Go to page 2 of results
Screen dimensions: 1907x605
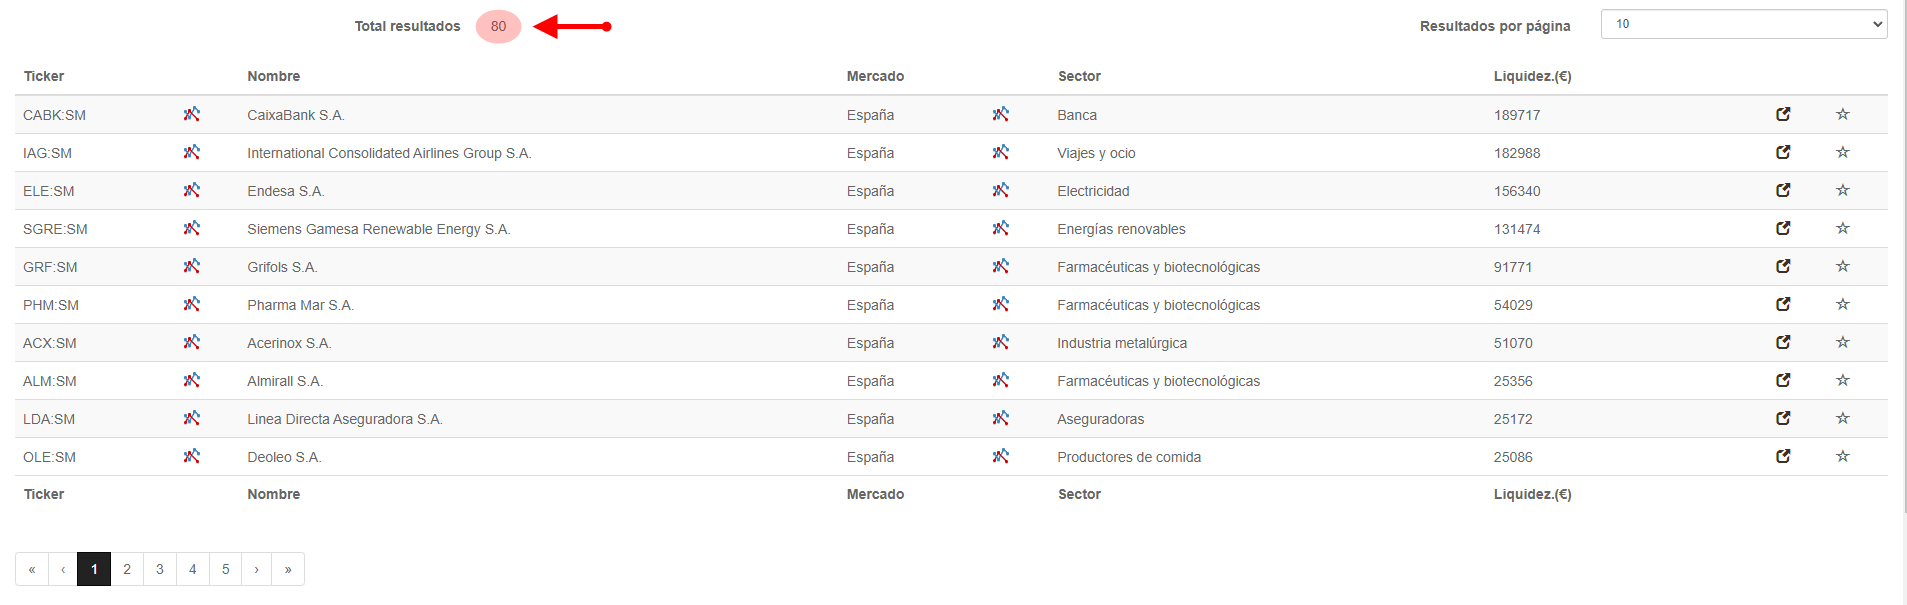click(127, 569)
